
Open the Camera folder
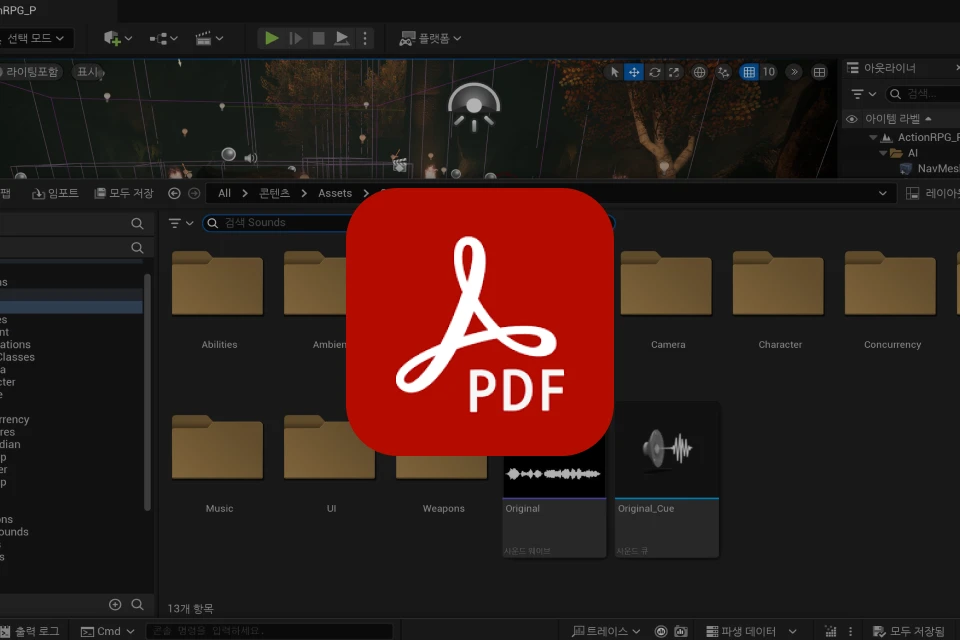click(667, 300)
